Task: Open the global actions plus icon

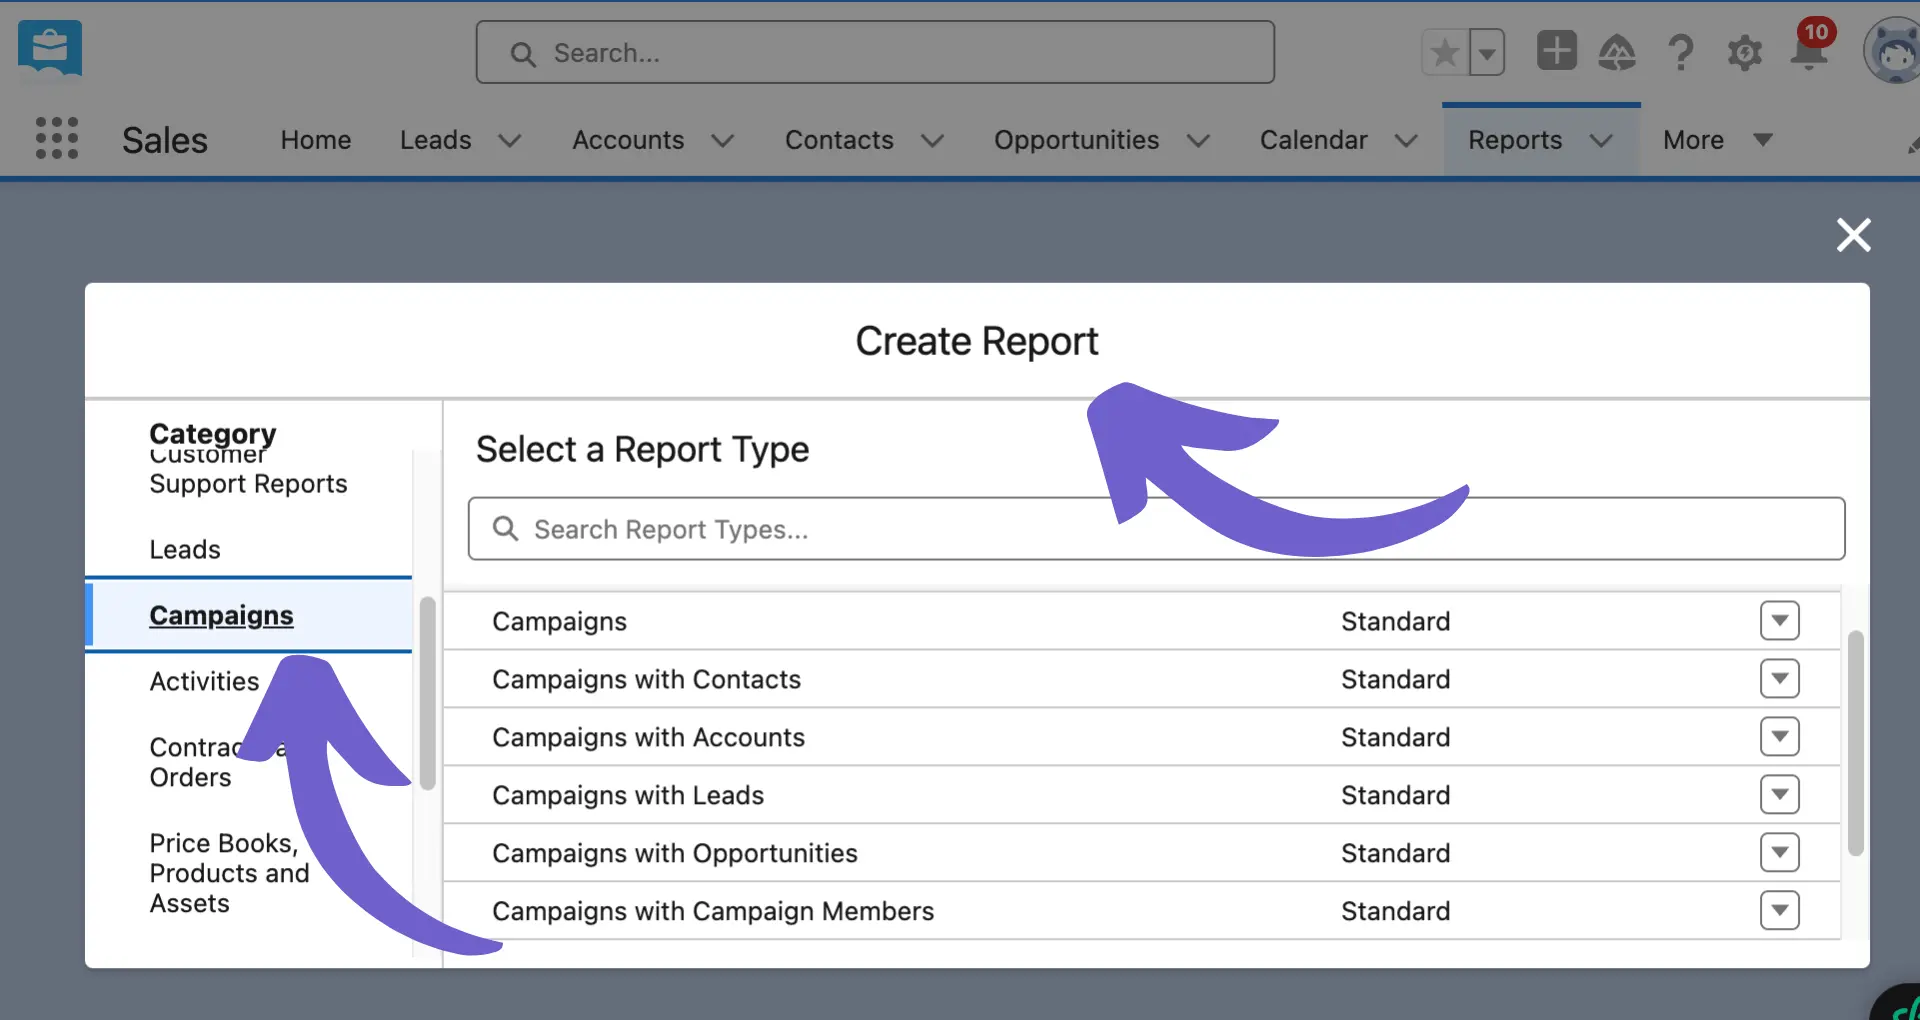Action: [x=1556, y=51]
